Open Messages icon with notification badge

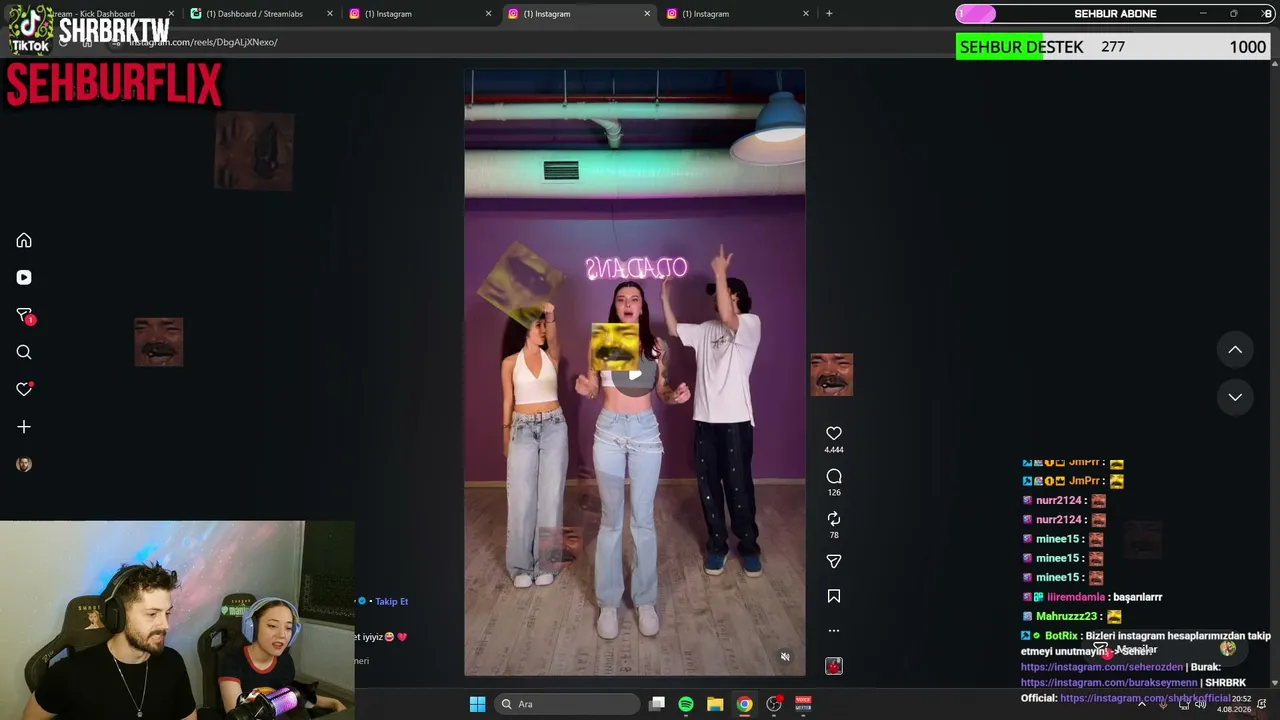point(25,315)
